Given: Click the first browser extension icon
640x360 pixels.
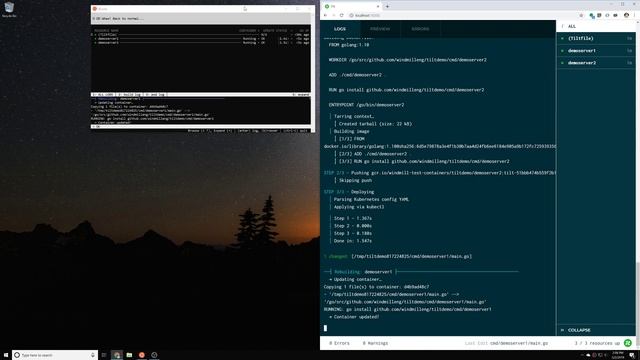Looking at the screenshot, I should pos(591,16).
